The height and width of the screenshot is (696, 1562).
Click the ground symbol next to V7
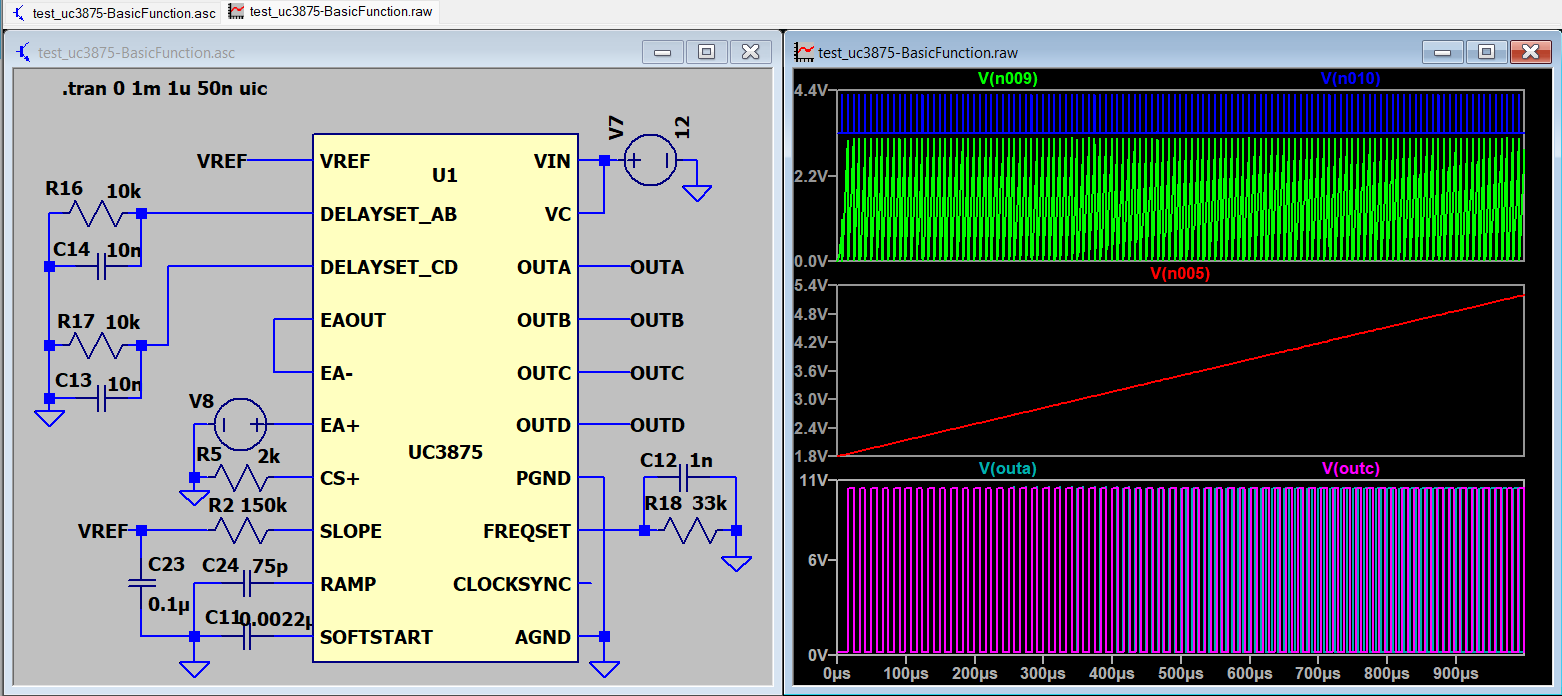697,192
